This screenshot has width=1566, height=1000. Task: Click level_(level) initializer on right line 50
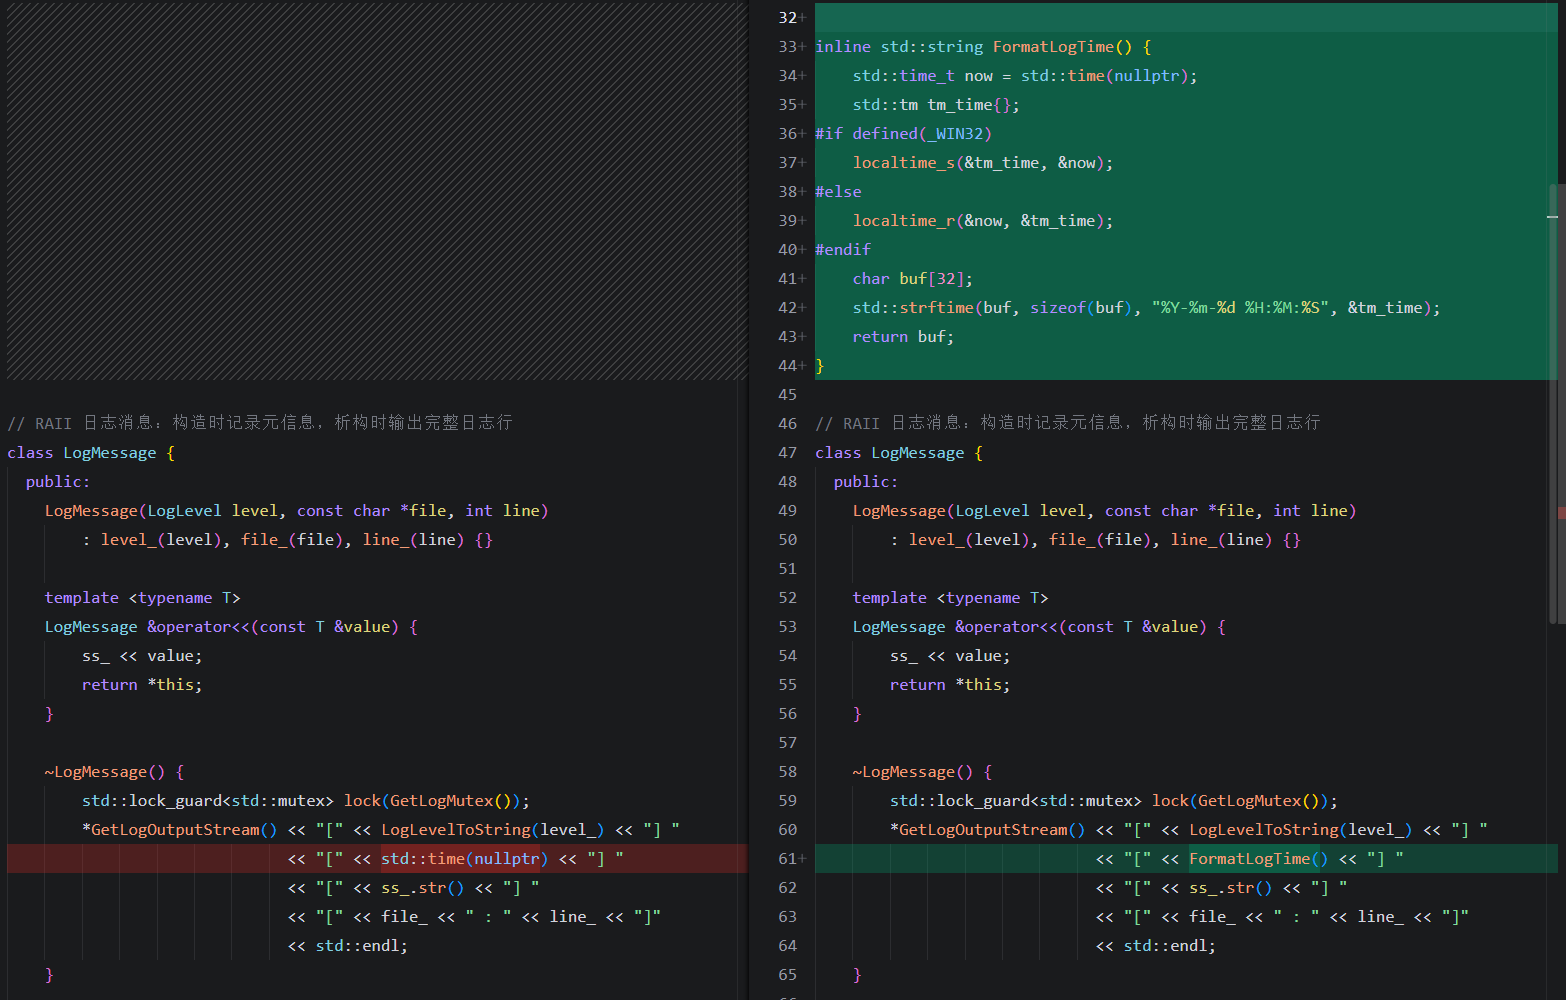[x=969, y=540]
